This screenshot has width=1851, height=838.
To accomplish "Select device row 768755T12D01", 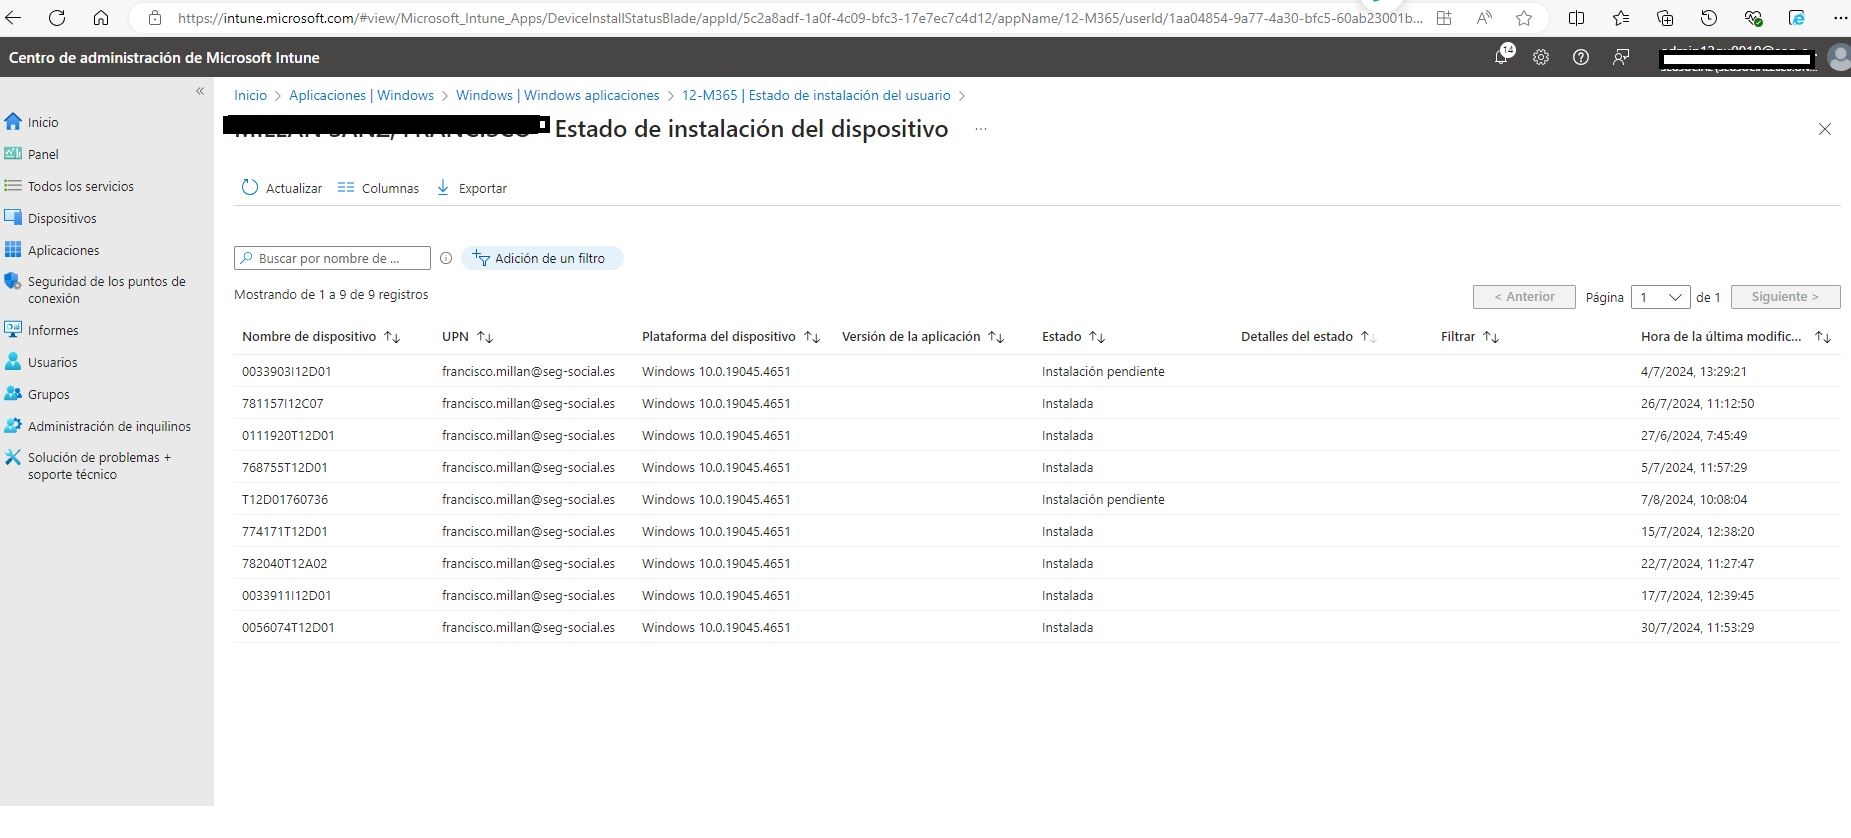I will click(1036, 467).
